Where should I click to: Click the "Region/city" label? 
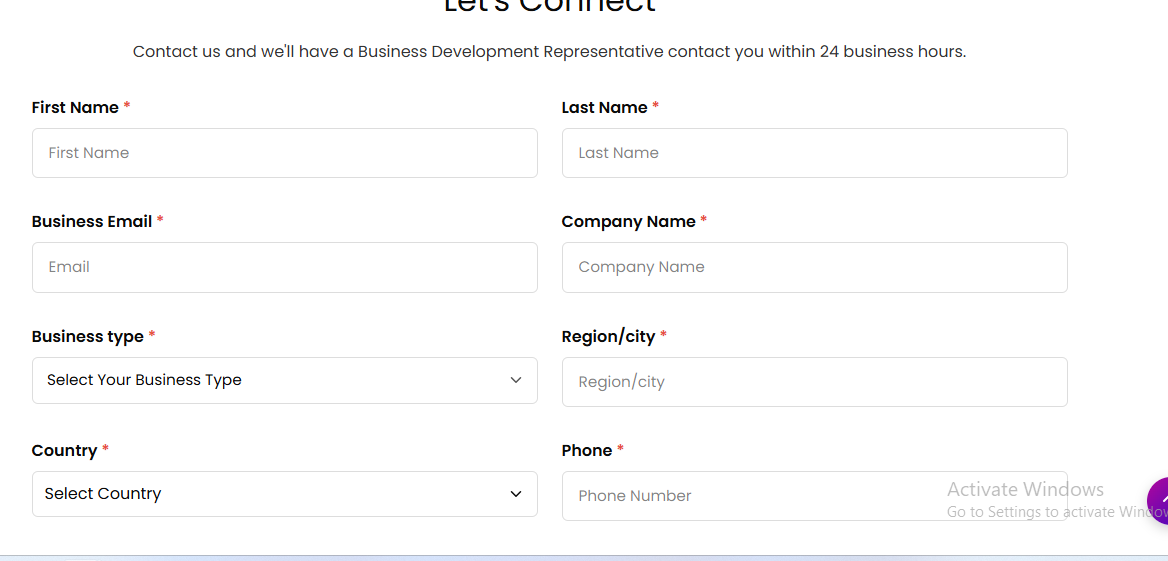pos(608,337)
